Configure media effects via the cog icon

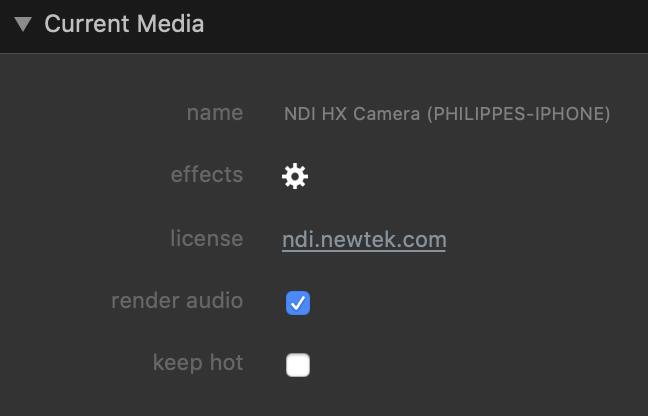pos(295,177)
